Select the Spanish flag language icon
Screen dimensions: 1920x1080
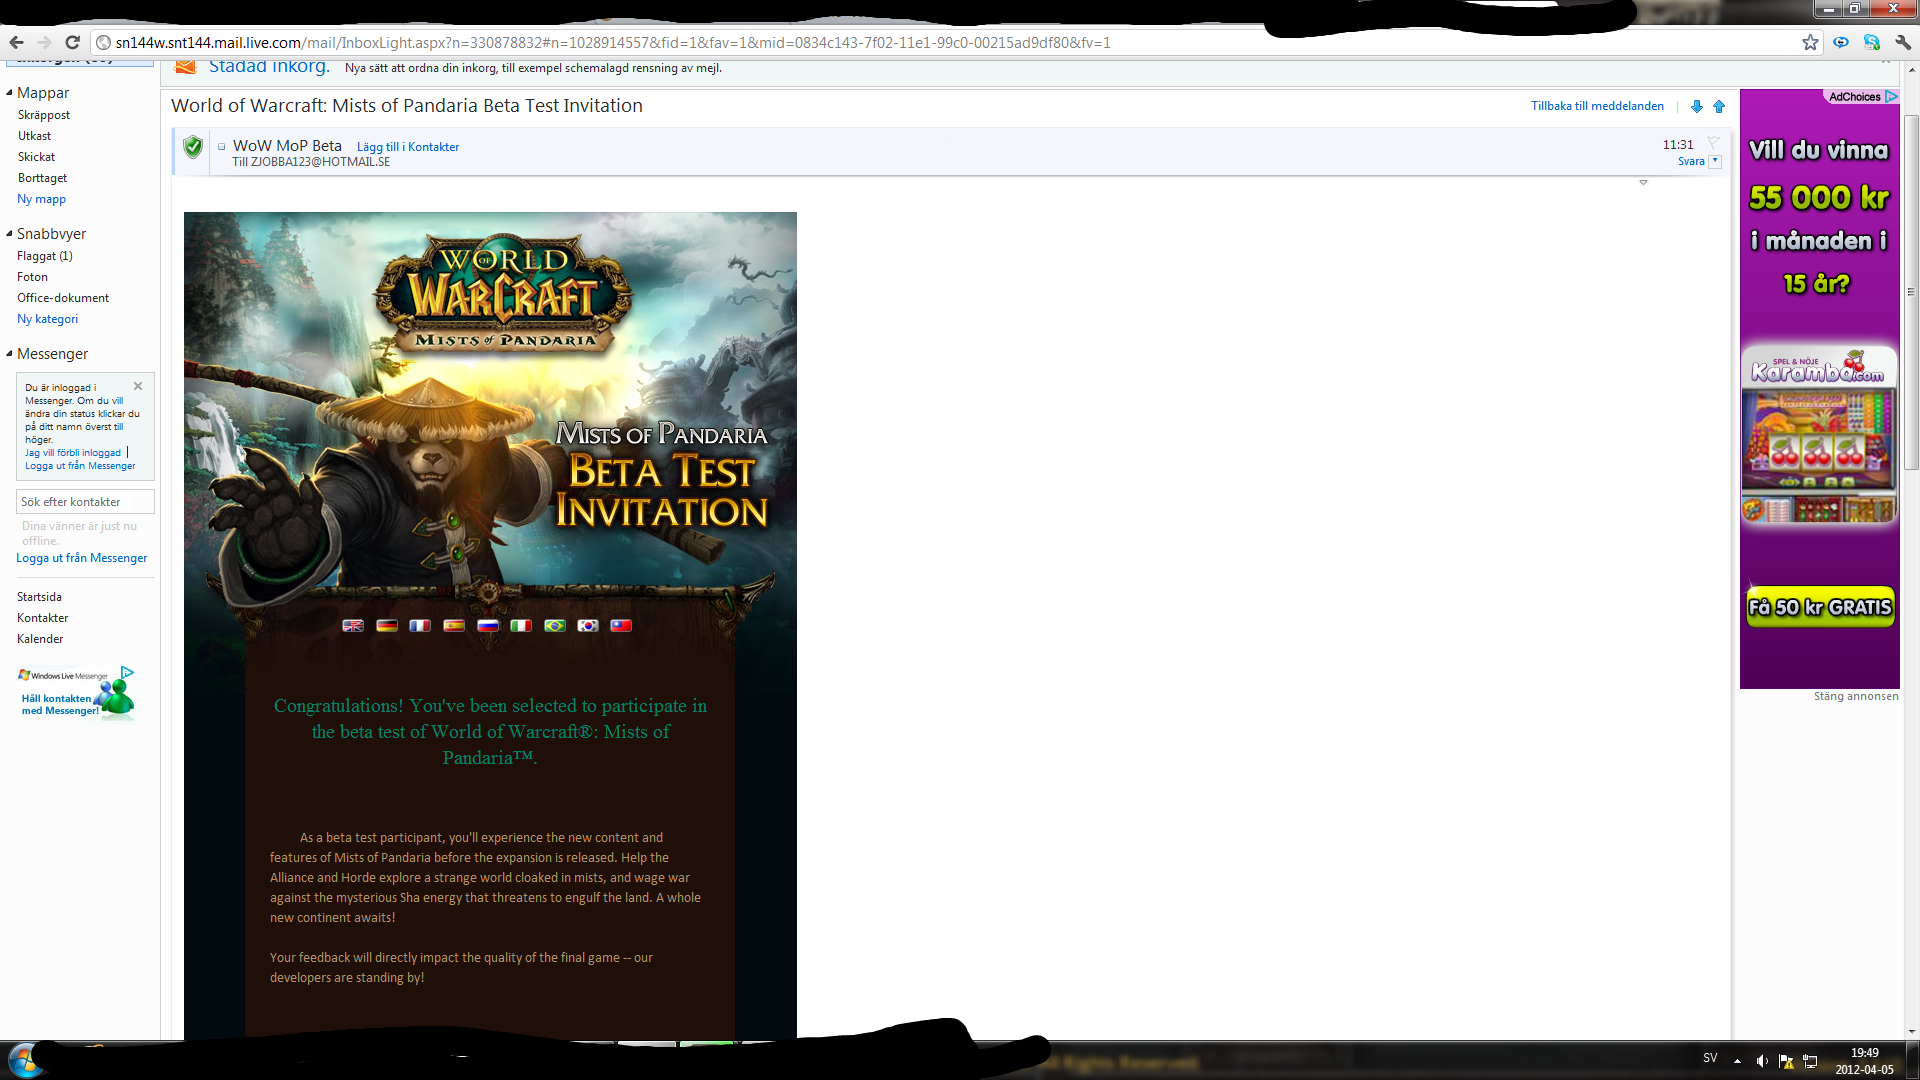click(454, 626)
